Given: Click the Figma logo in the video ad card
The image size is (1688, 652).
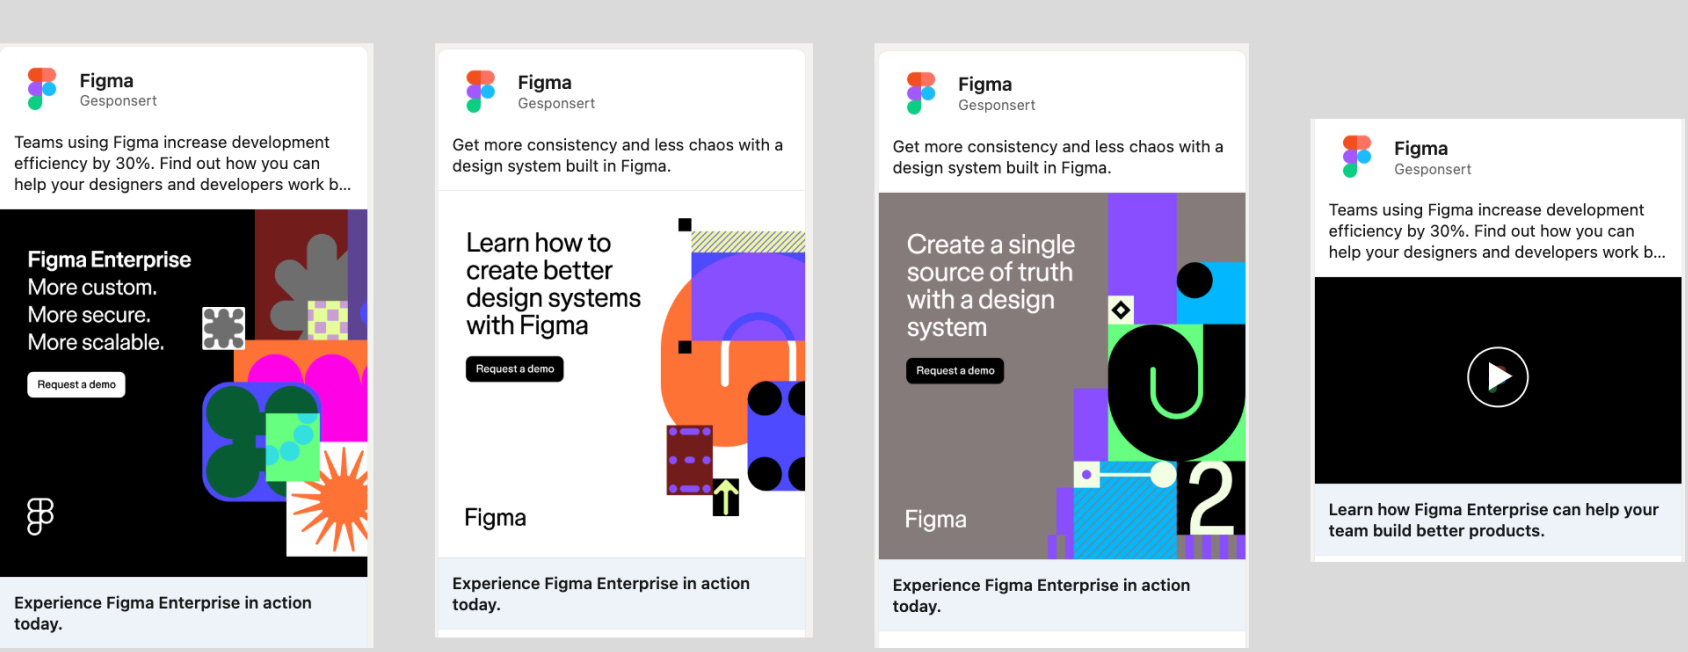Looking at the screenshot, I should (1357, 157).
